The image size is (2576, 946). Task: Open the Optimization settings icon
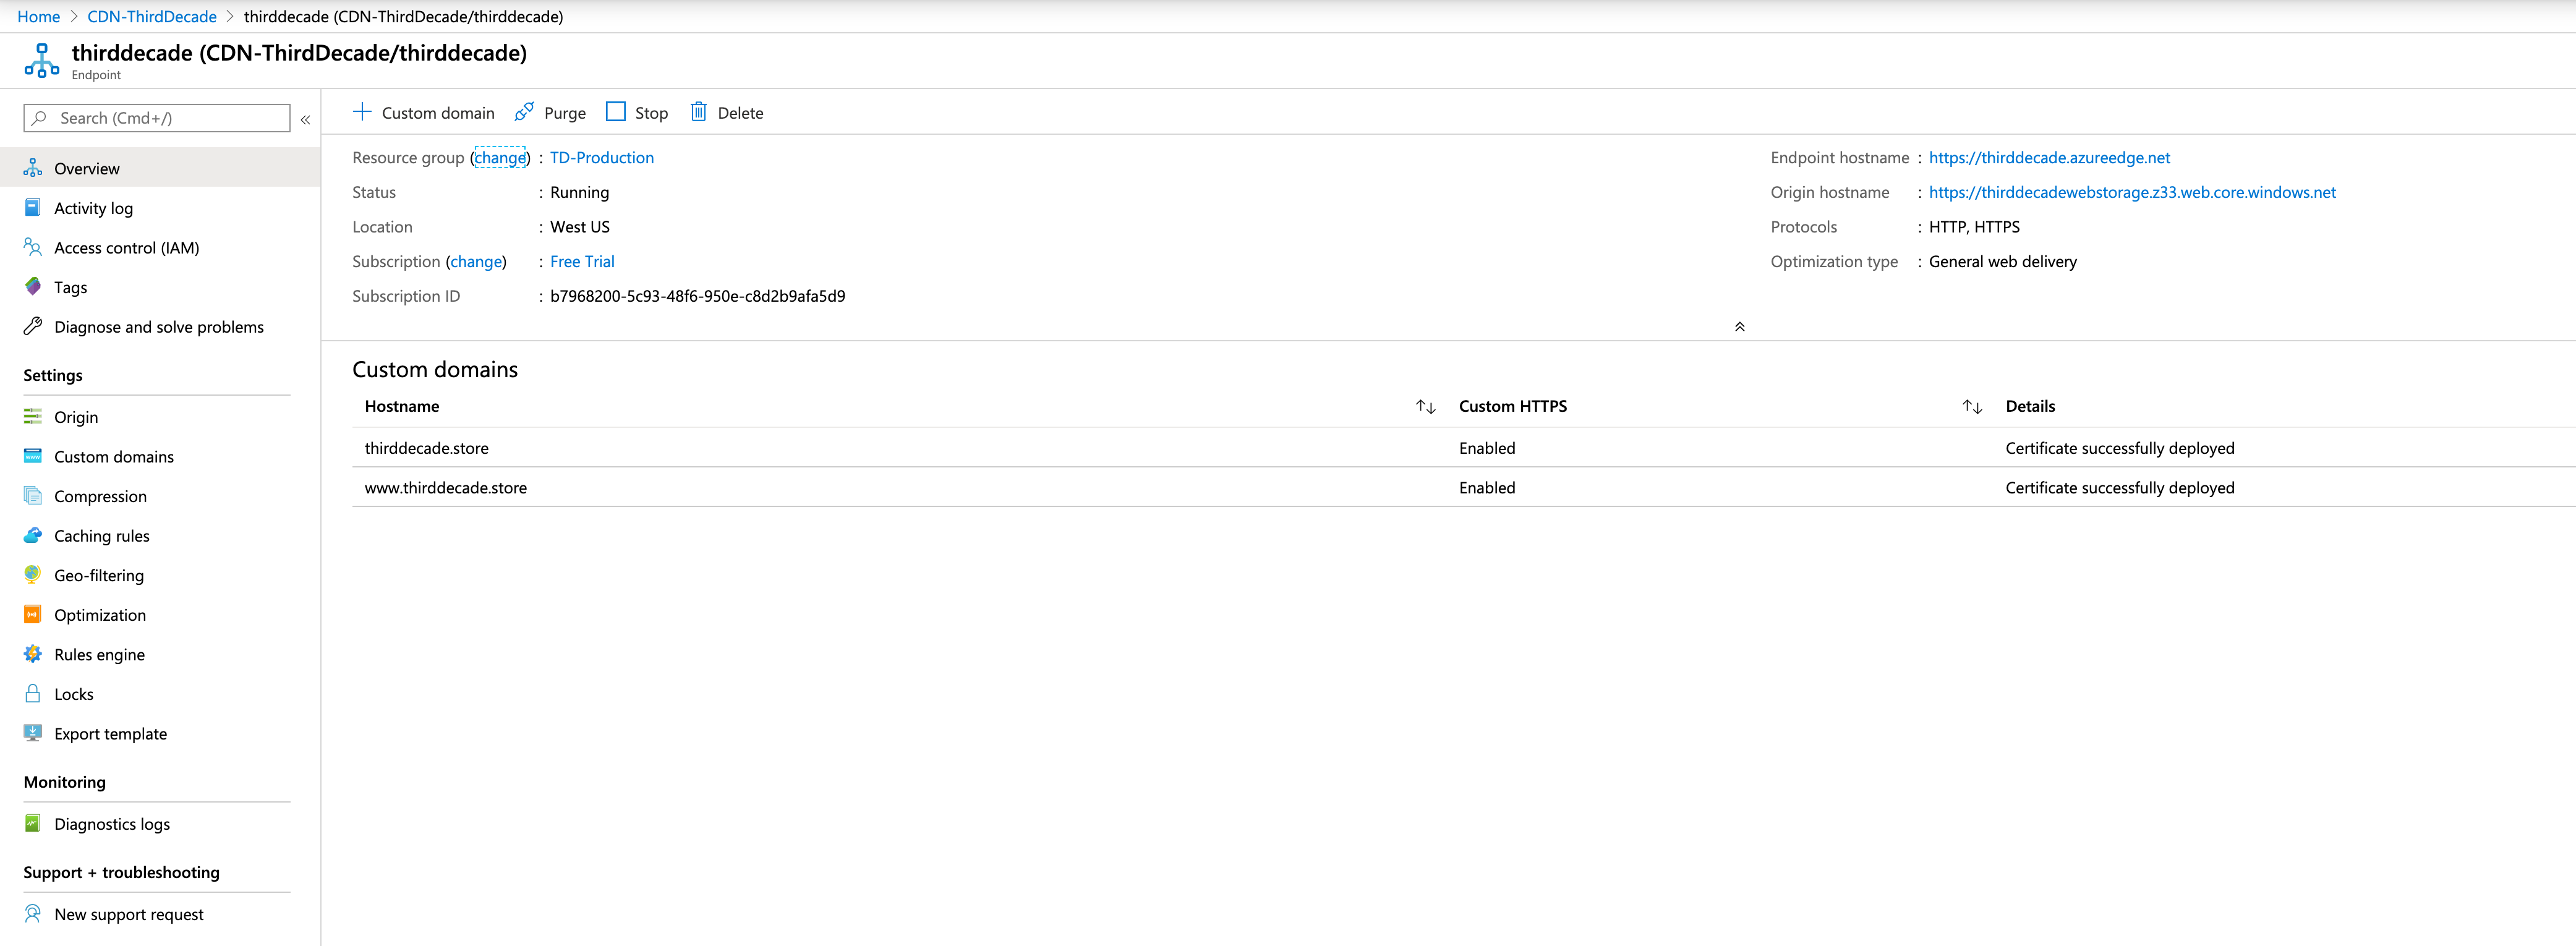pyautogui.click(x=33, y=614)
